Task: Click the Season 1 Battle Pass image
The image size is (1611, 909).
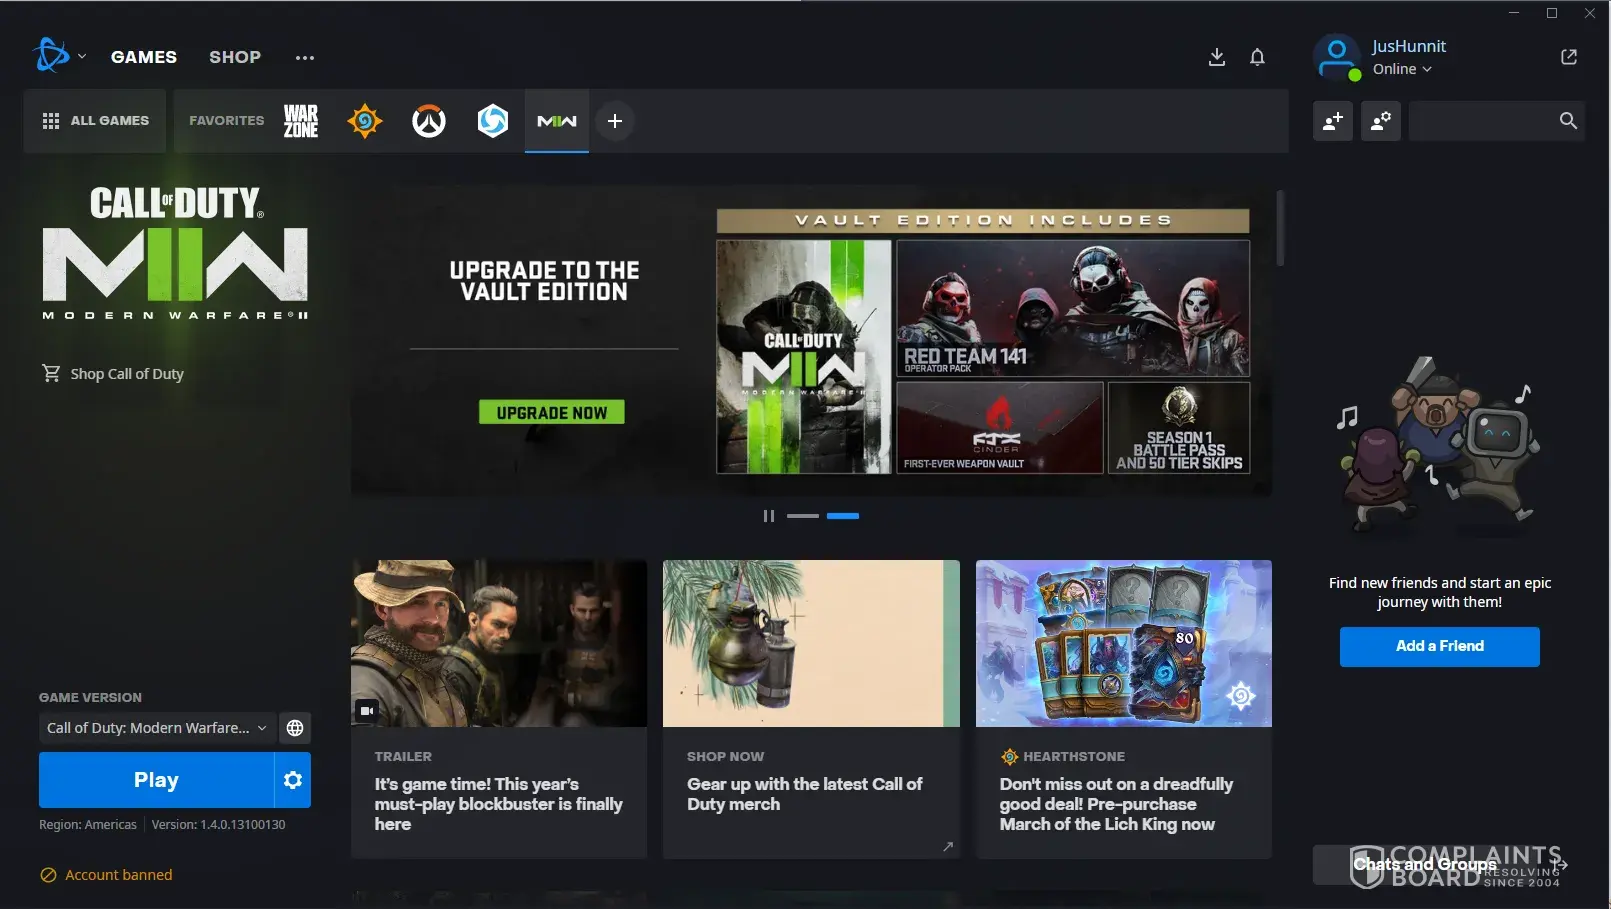Action: 1179,427
